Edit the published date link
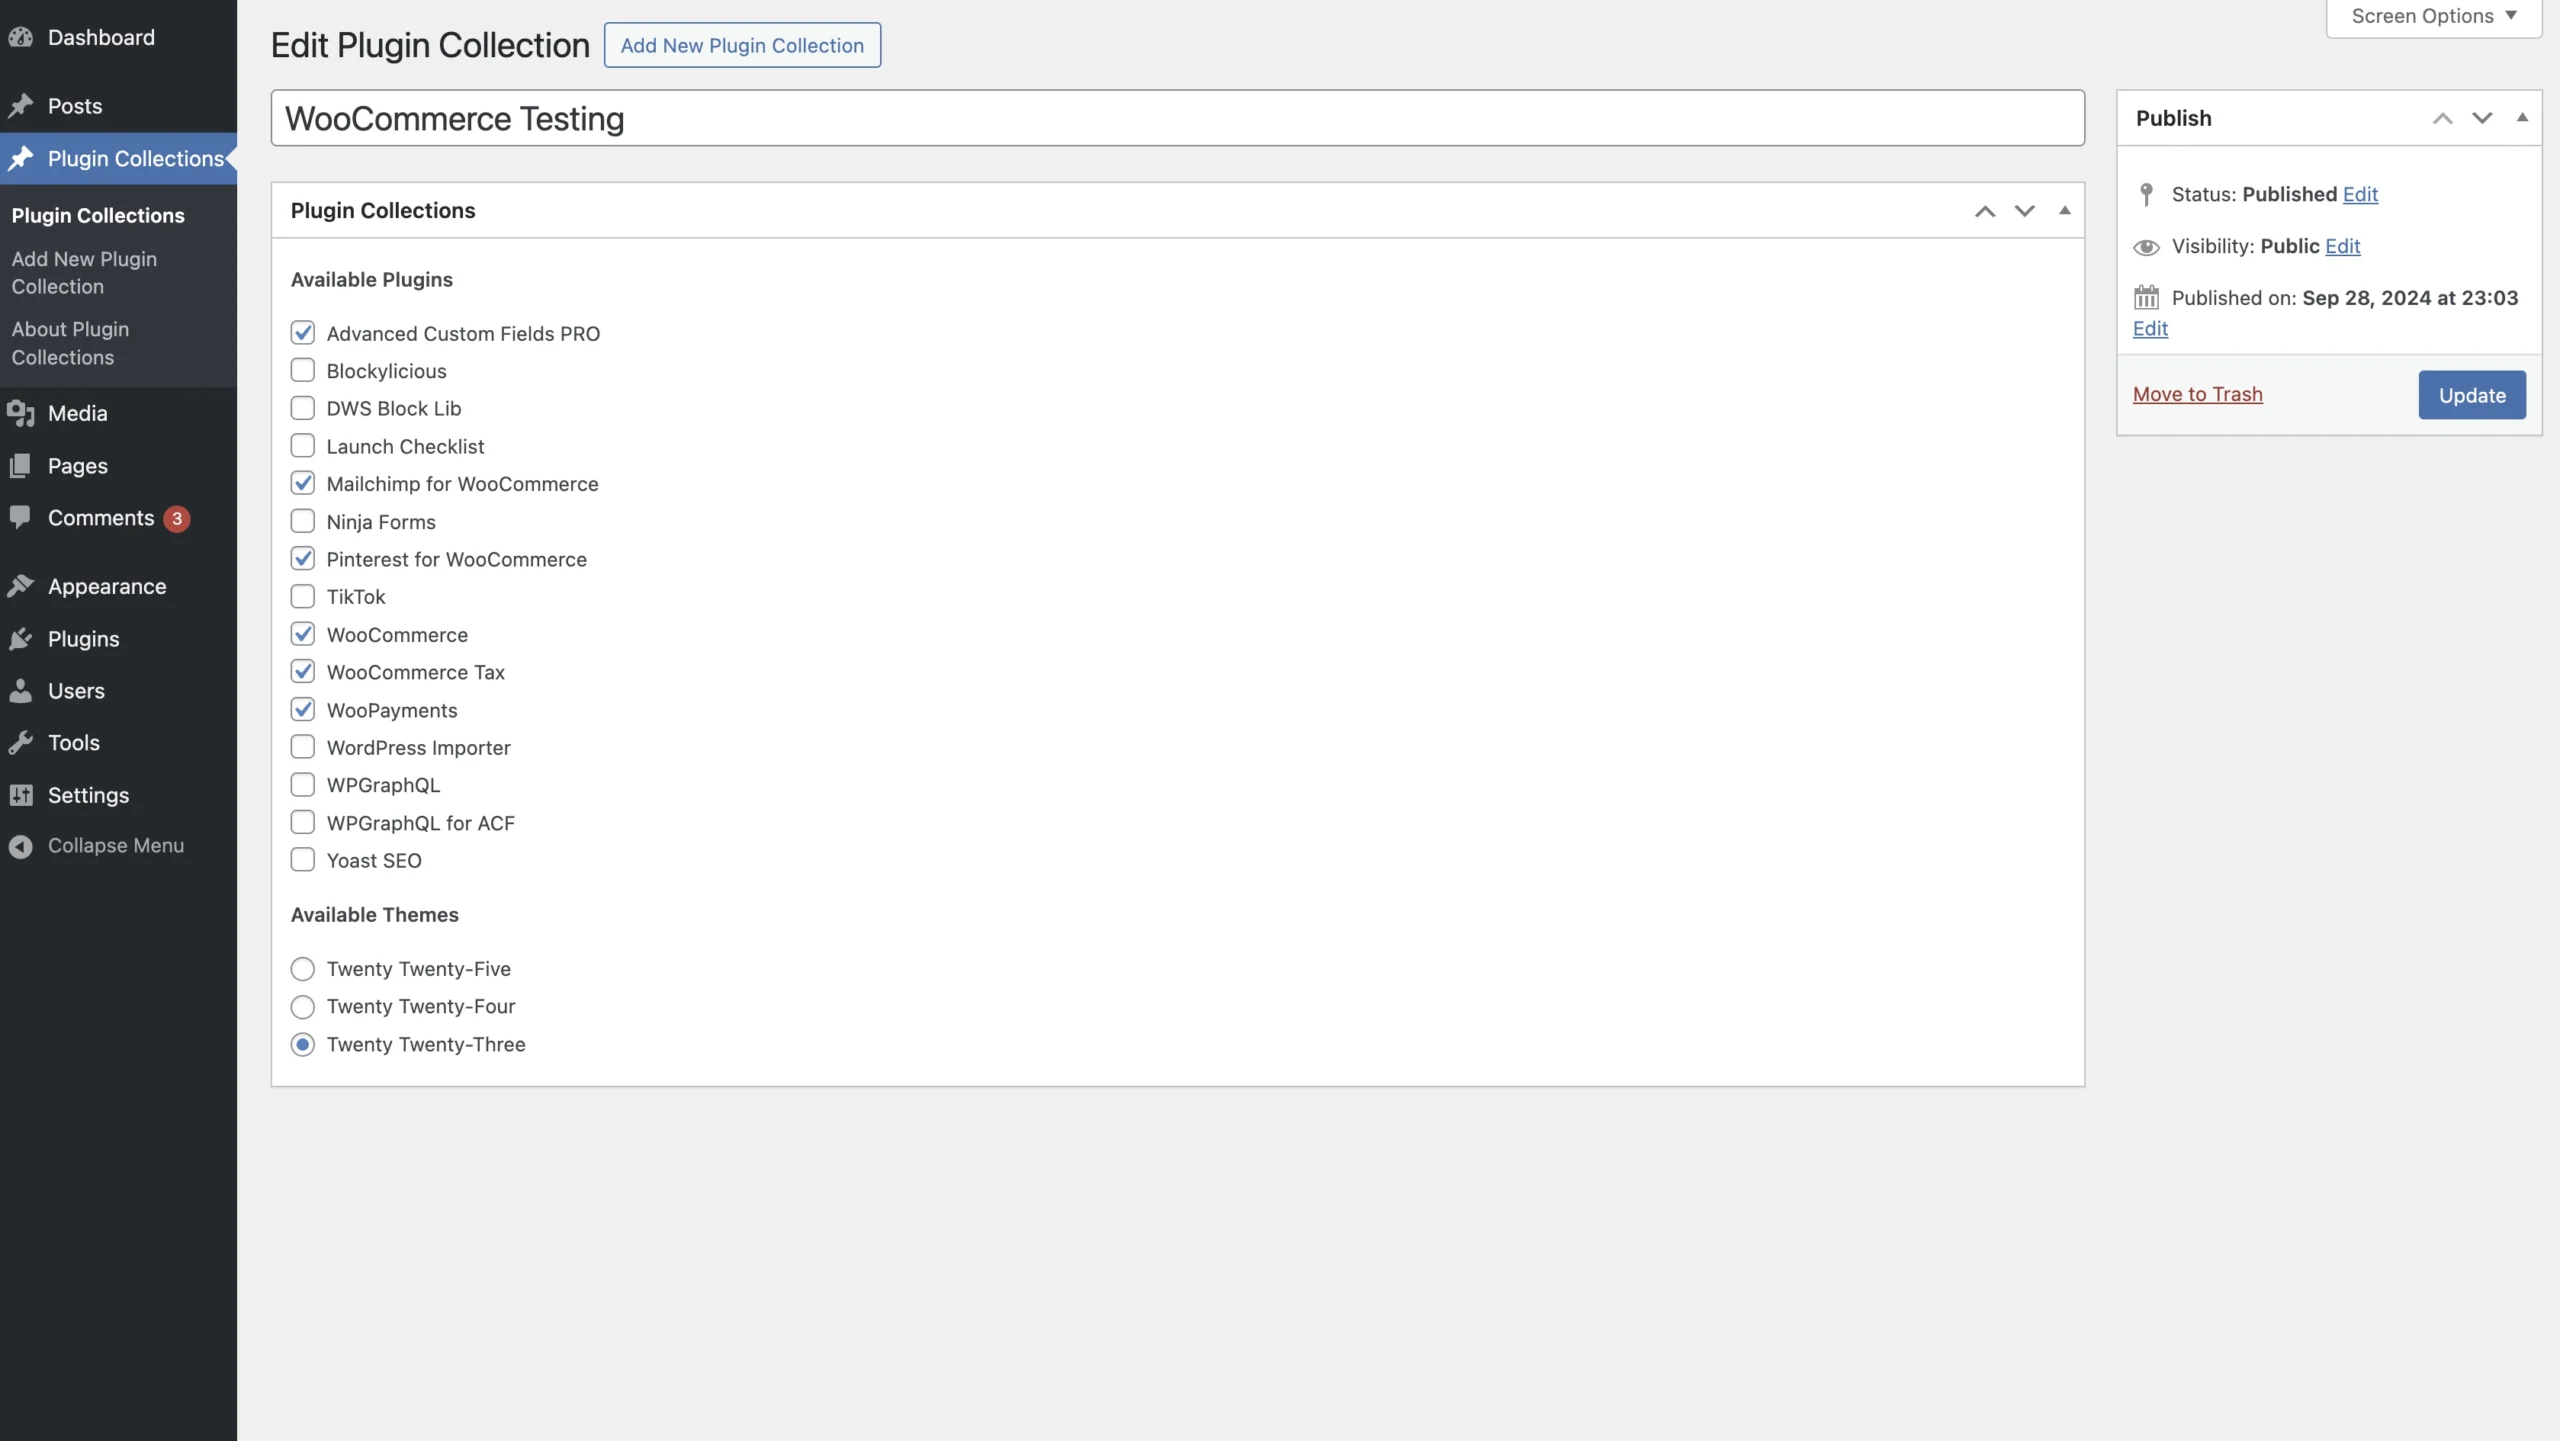The height and width of the screenshot is (1441, 2560). 2150,329
